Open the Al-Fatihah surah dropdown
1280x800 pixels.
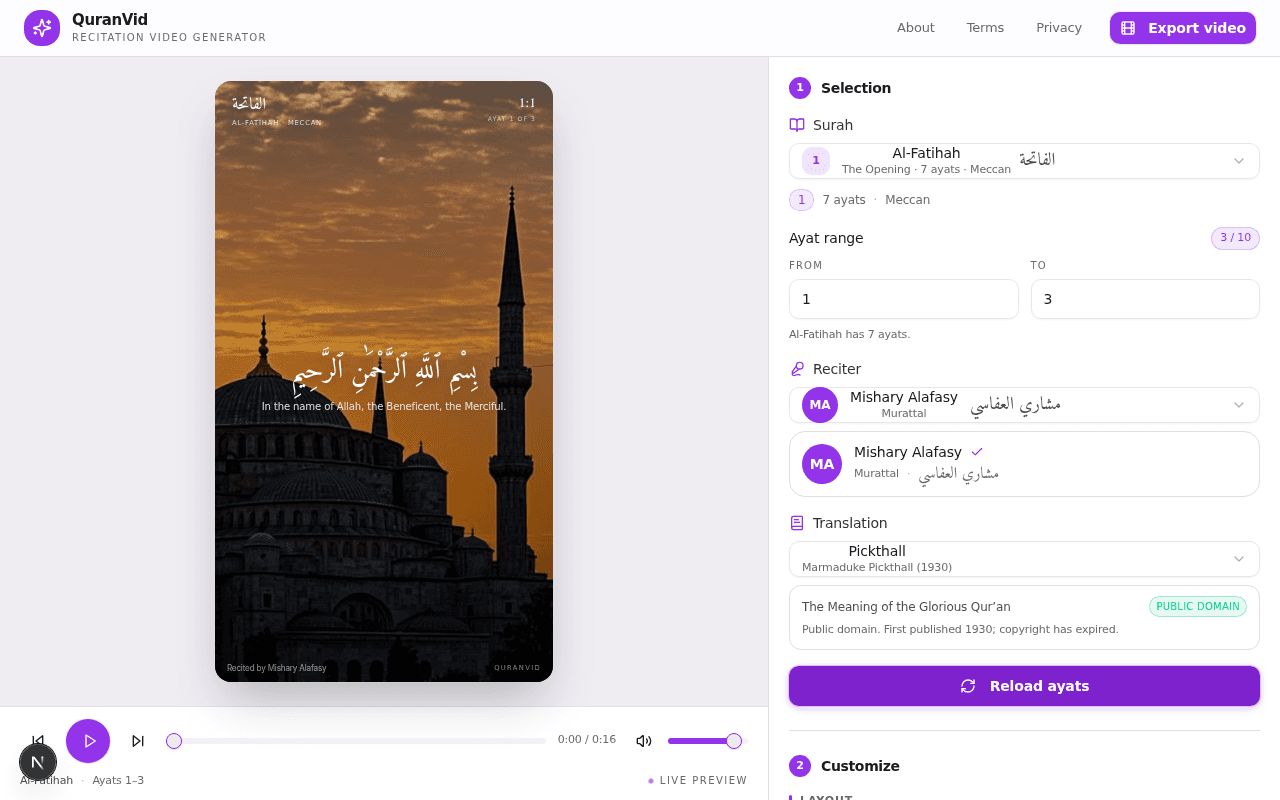tap(1024, 161)
